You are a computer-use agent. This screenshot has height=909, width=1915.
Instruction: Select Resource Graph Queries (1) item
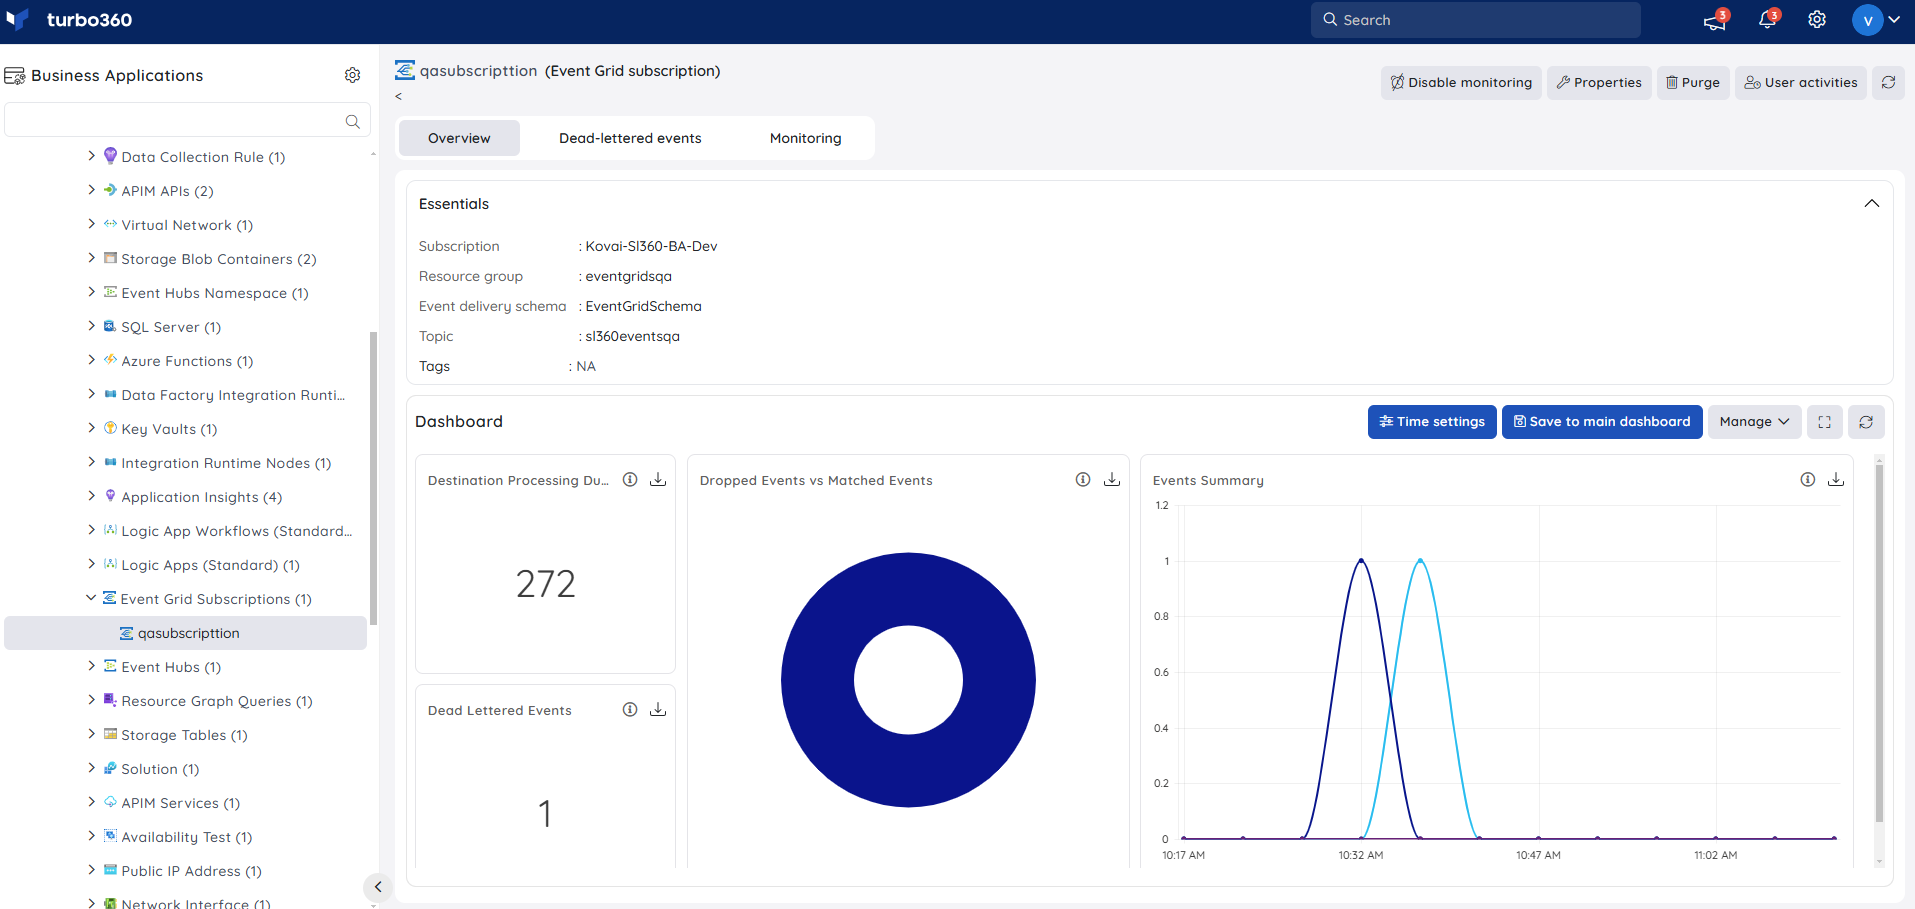coord(216,701)
